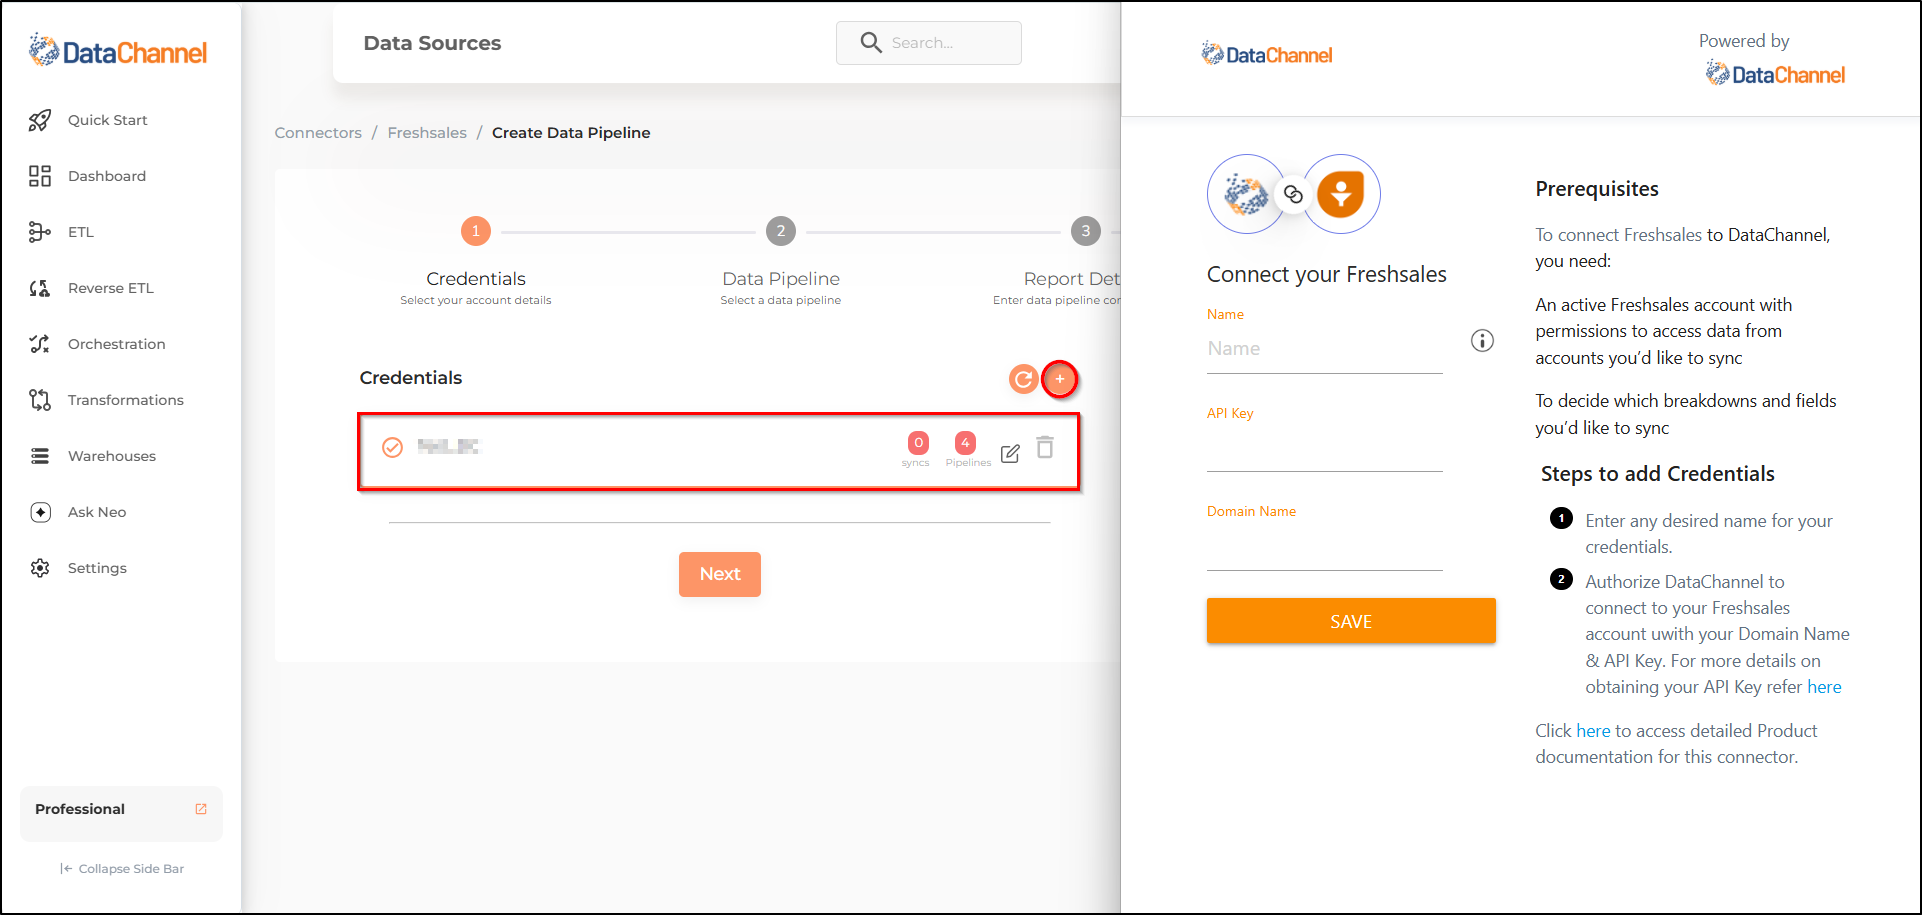The height and width of the screenshot is (915, 1922).
Task: Go to Warehouses menu item
Action: (112, 456)
